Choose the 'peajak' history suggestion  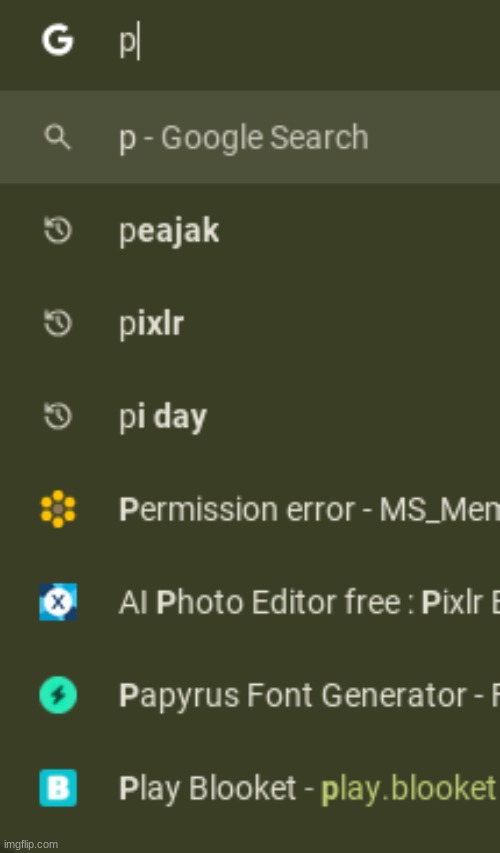250,230
